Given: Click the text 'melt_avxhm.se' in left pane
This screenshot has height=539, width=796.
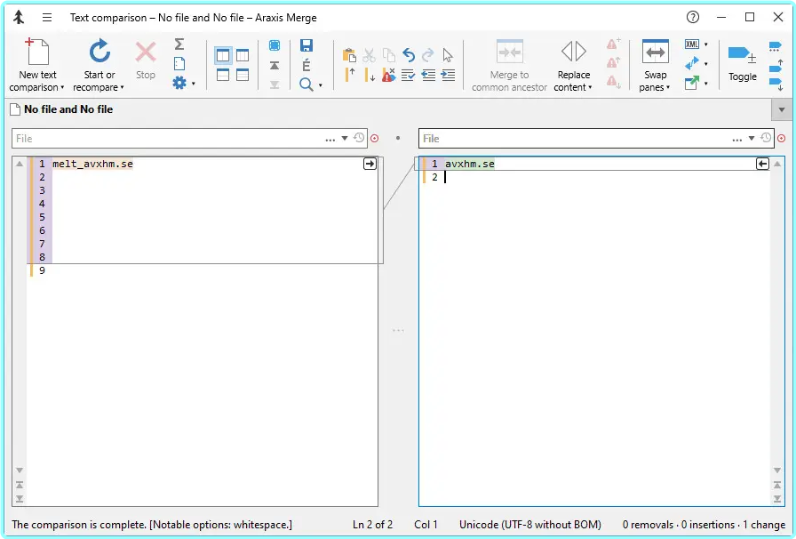Looking at the screenshot, I should pyautogui.click(x=92, y=164).
